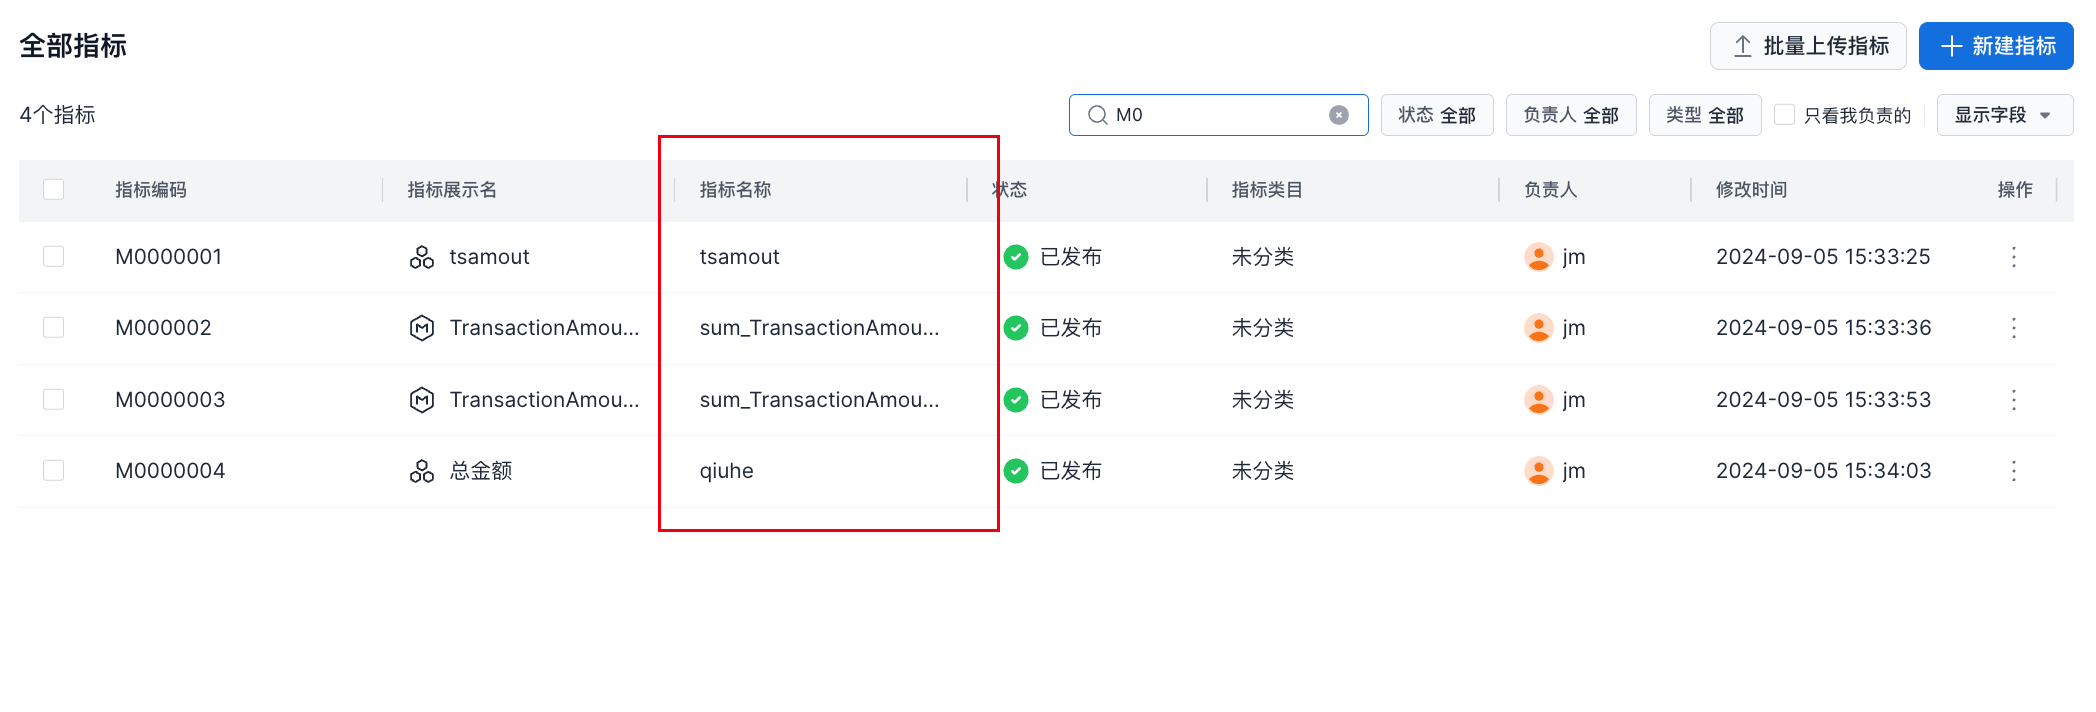The width and height of the screenshot is (2096, 712).
Task: Click the composite metric icon beside tsamout
Action: pos(422,257)
